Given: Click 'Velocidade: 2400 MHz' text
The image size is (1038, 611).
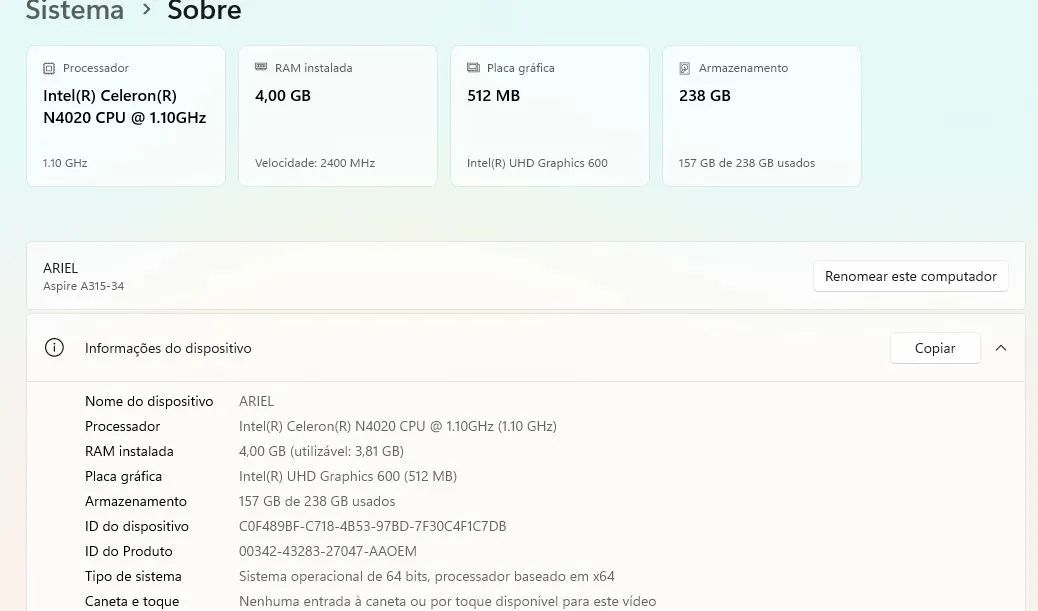Looking at the screenshot, I should click(x=315, y=163).
